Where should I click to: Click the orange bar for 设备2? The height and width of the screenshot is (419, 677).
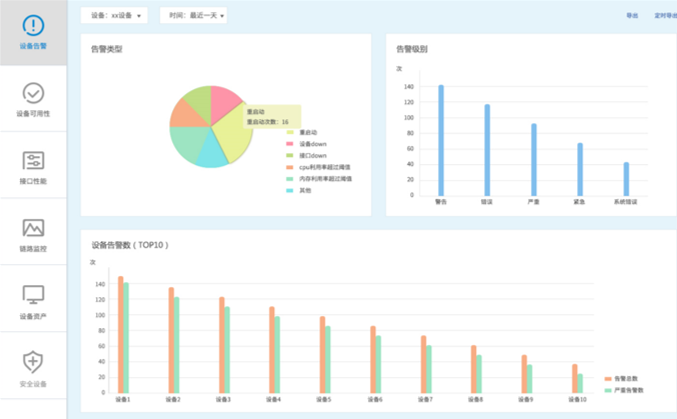pos(171,340)
